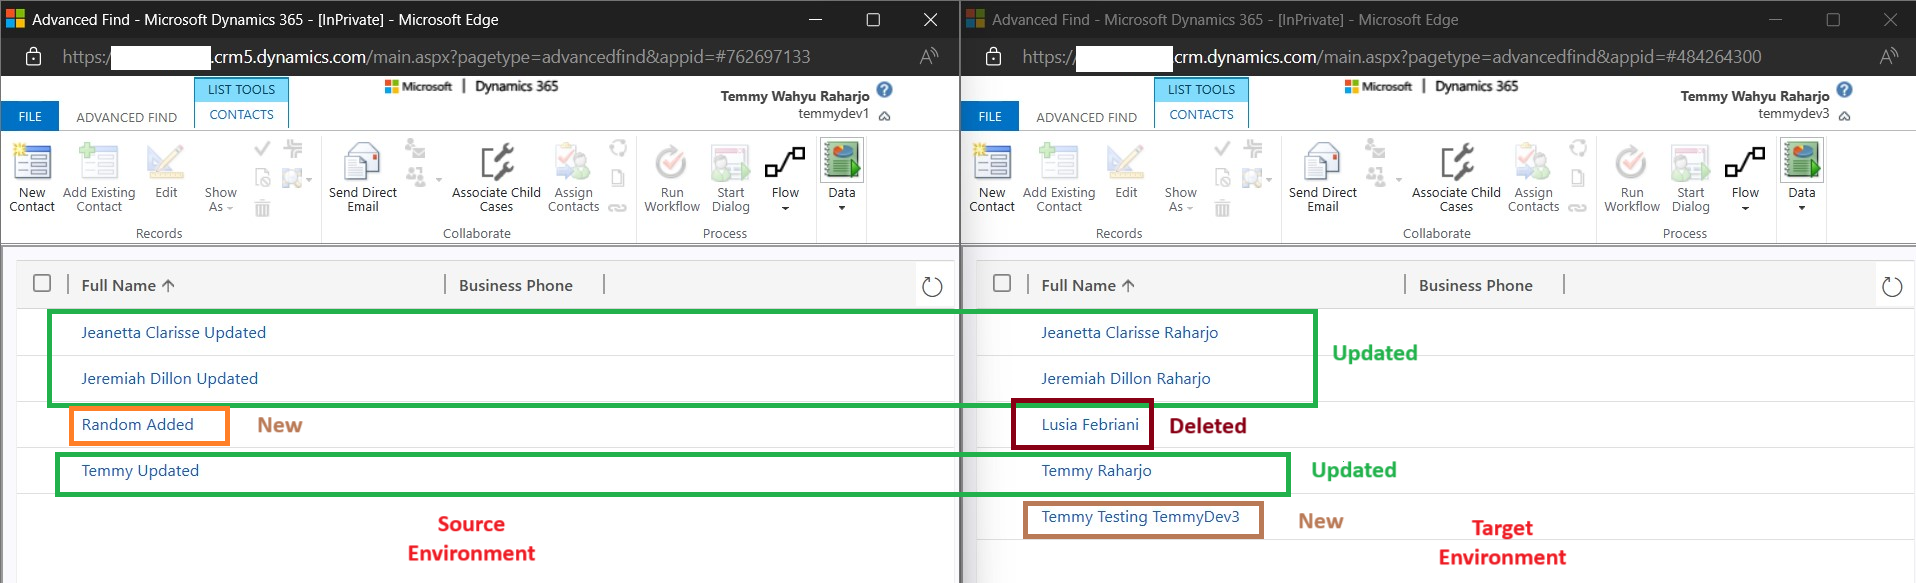
Task: Click Associate Child Cases in target window
Action: tap(1456, 178)
